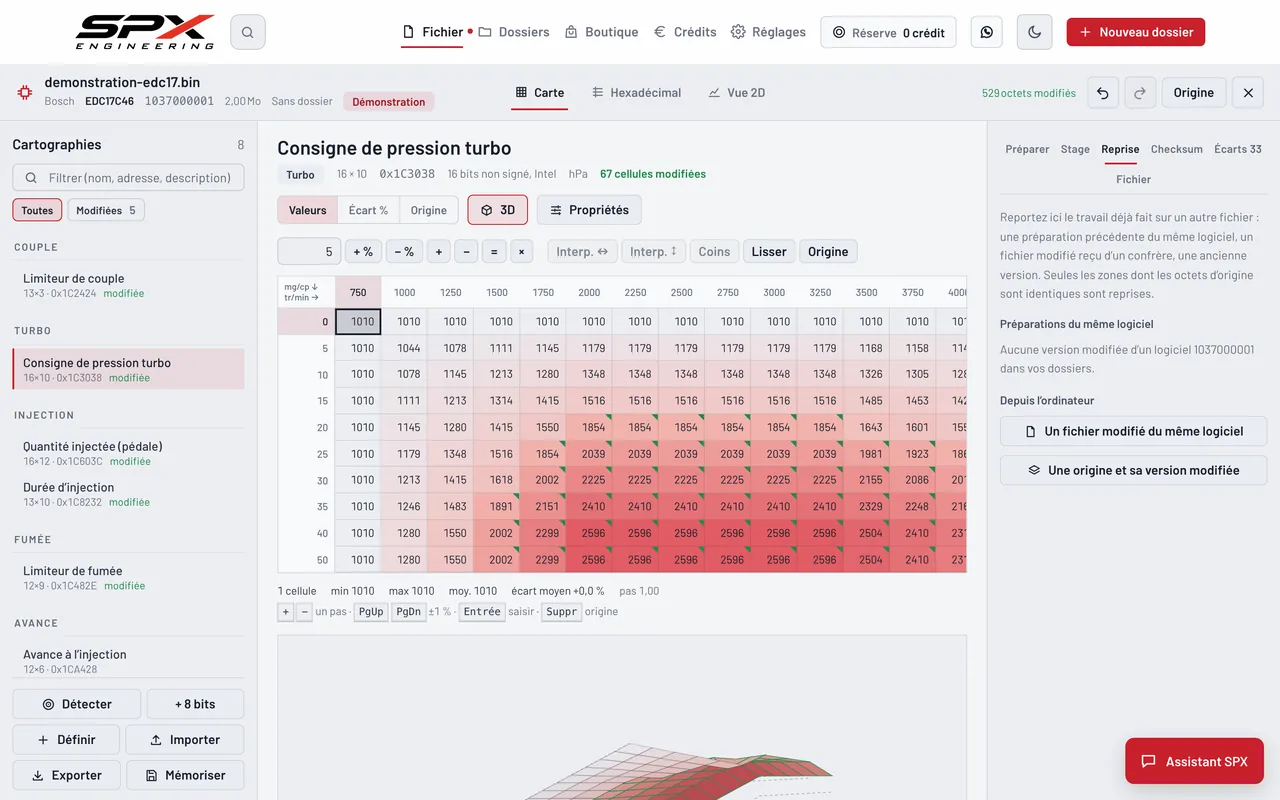Viewport: 1280px width, 800px height.
Task: Apply the + % operation to the selection
Action: [363, 252]
